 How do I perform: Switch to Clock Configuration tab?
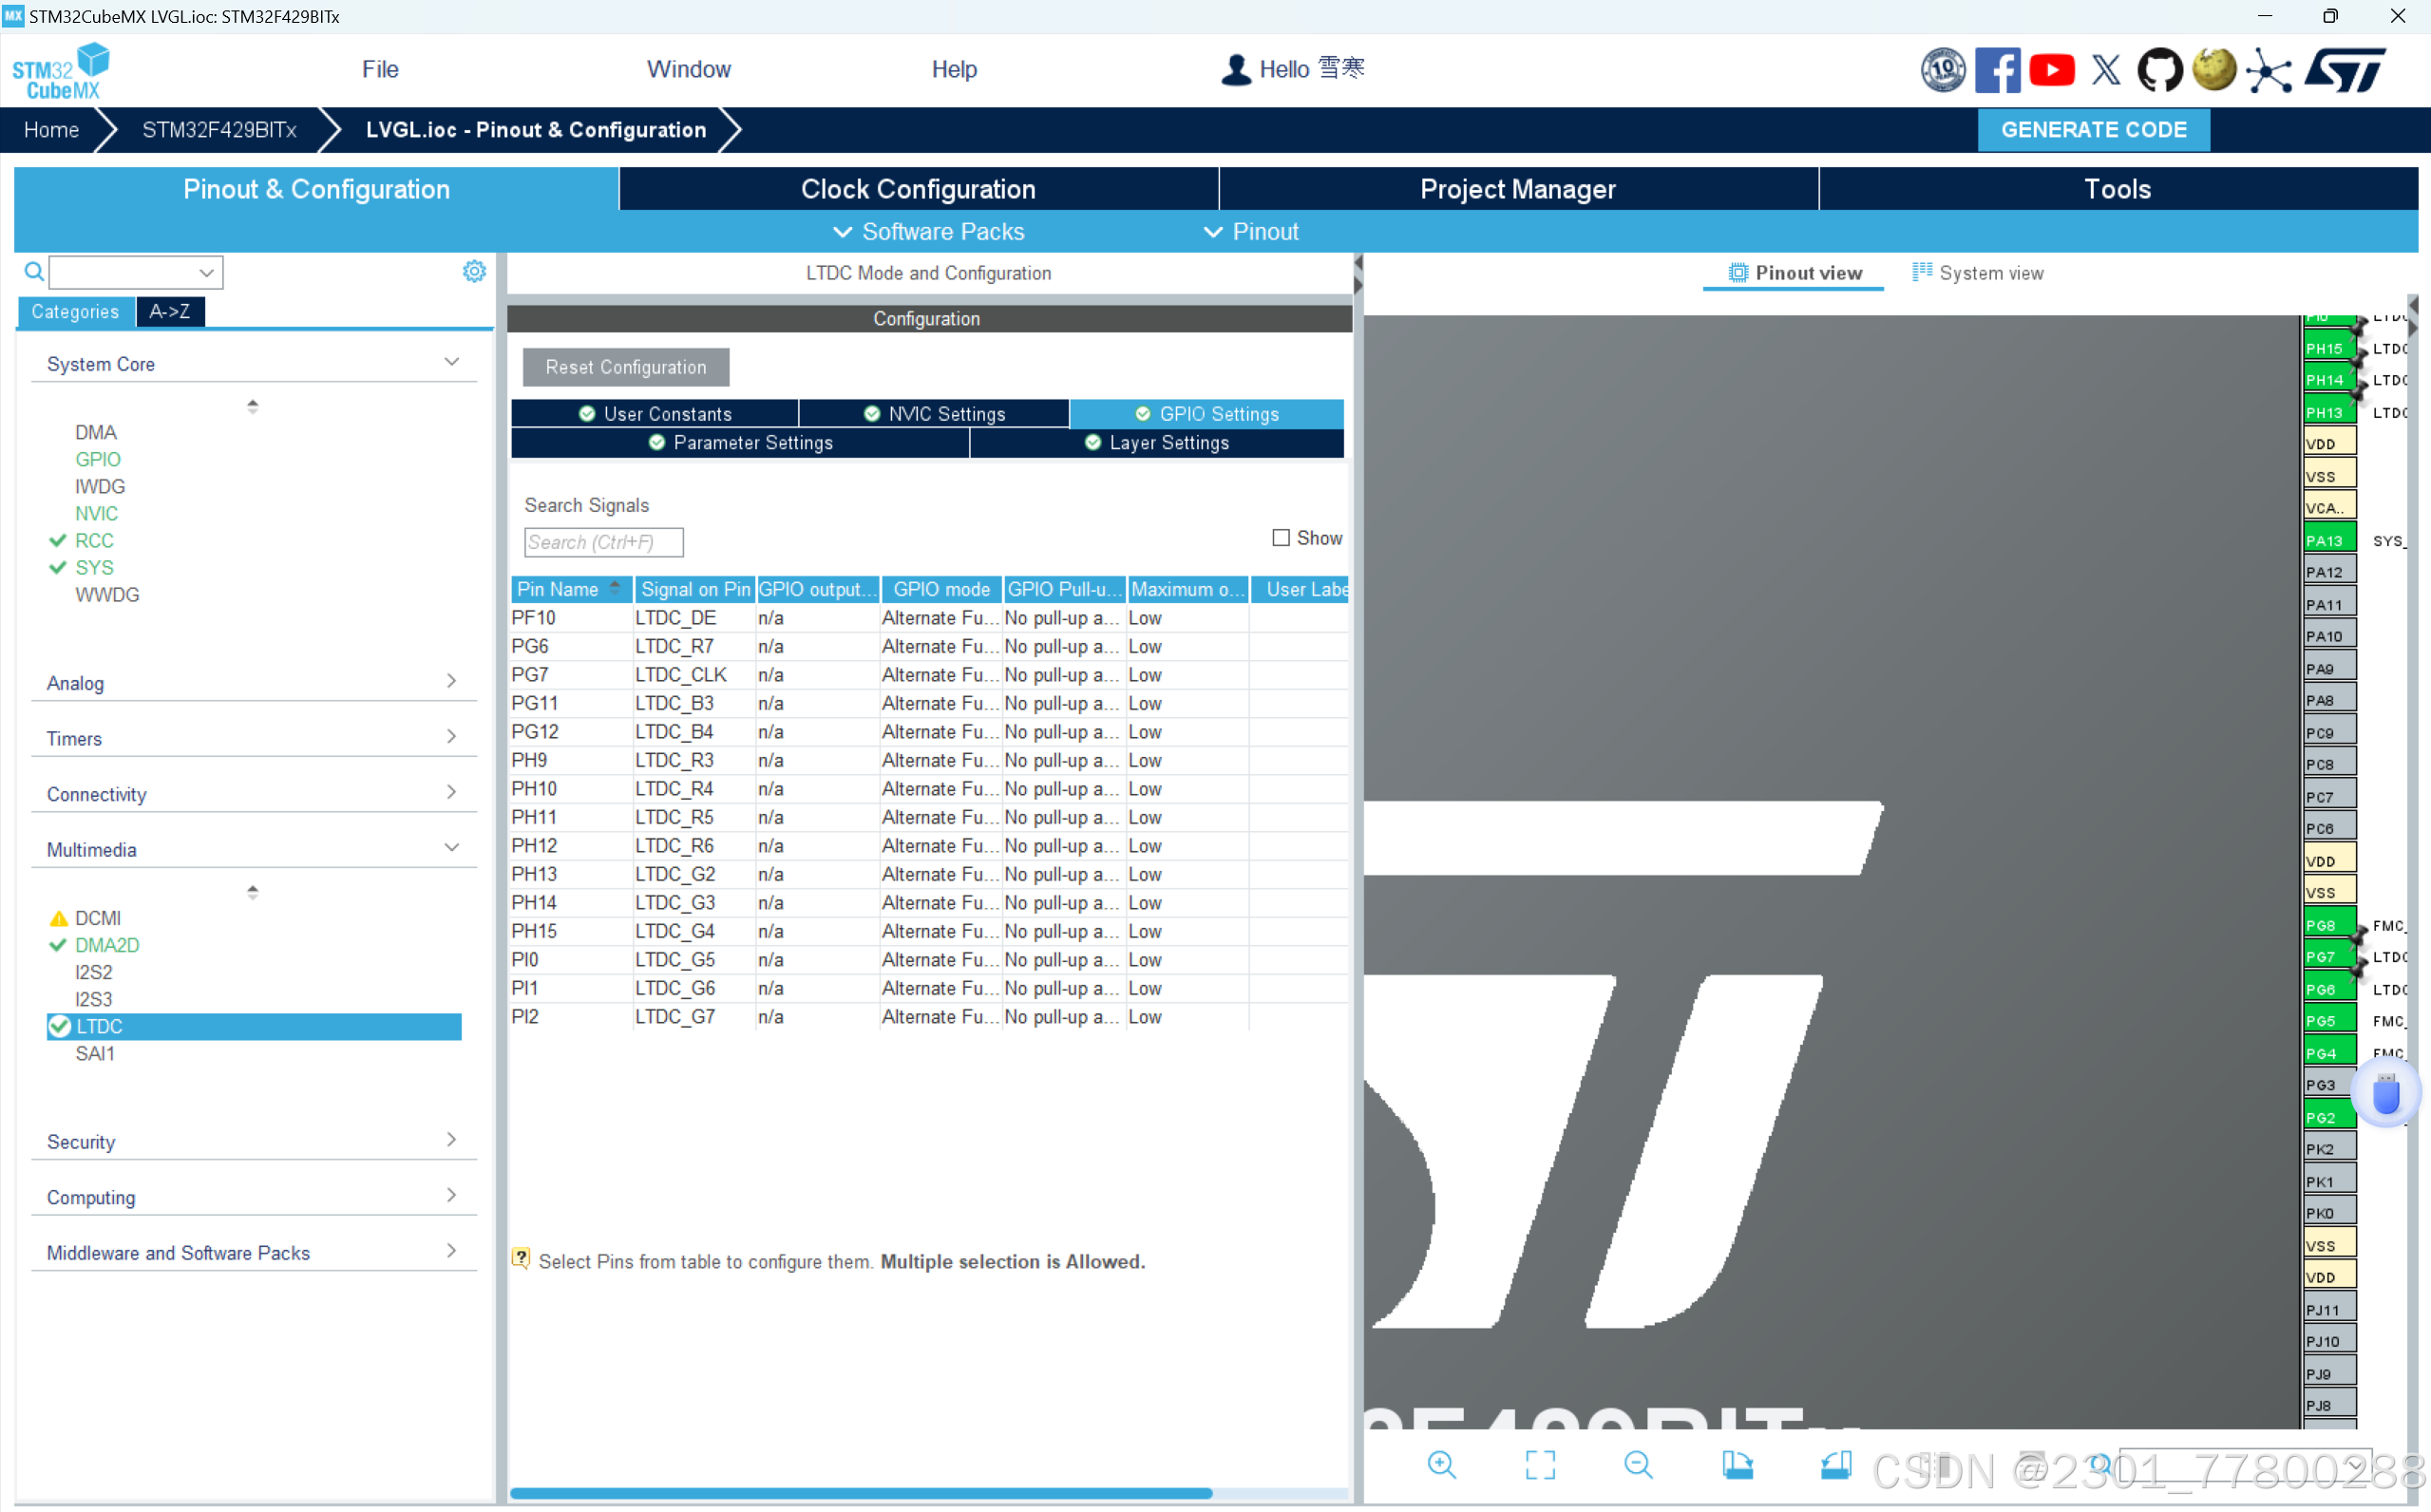[917, 189]
